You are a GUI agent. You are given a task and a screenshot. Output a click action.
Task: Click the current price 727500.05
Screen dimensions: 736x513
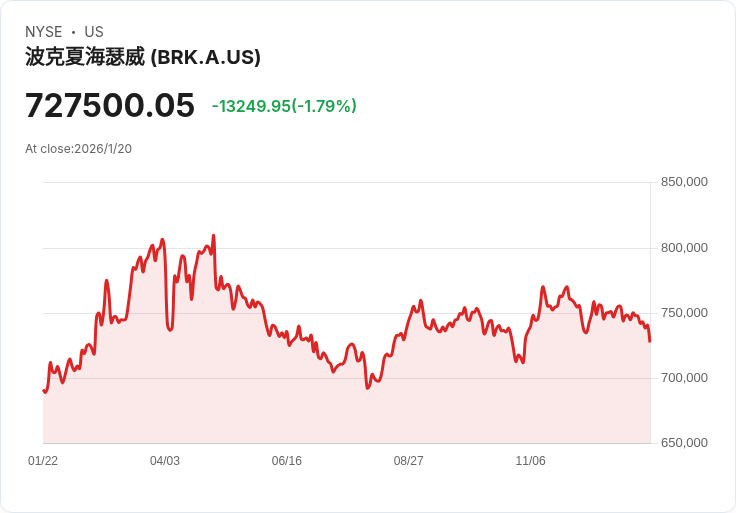(x=110, y=105)
